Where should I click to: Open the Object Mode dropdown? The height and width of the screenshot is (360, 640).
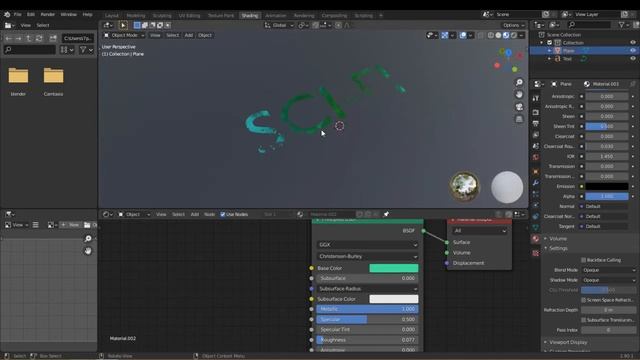tap(124, 36)
